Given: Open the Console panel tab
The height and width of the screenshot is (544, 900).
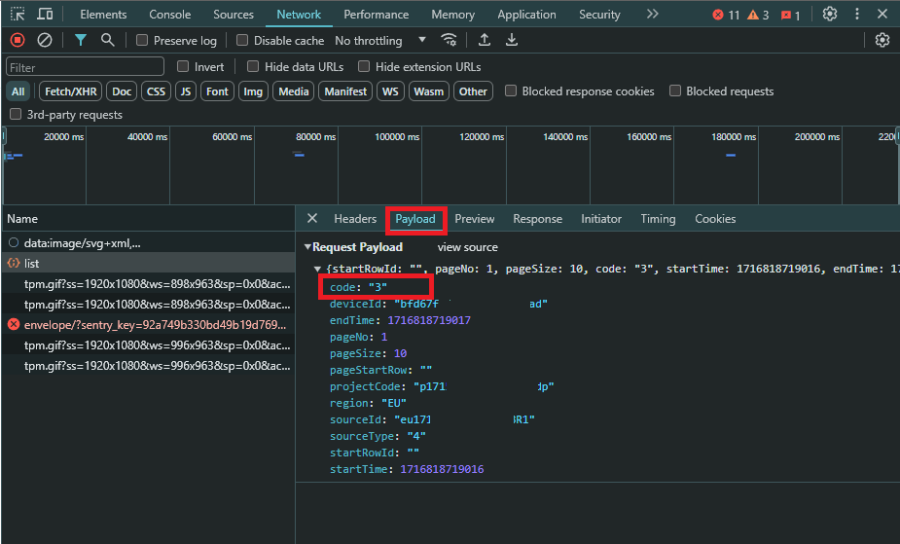Looking at the screenshot, I should (x=170, y=15).
